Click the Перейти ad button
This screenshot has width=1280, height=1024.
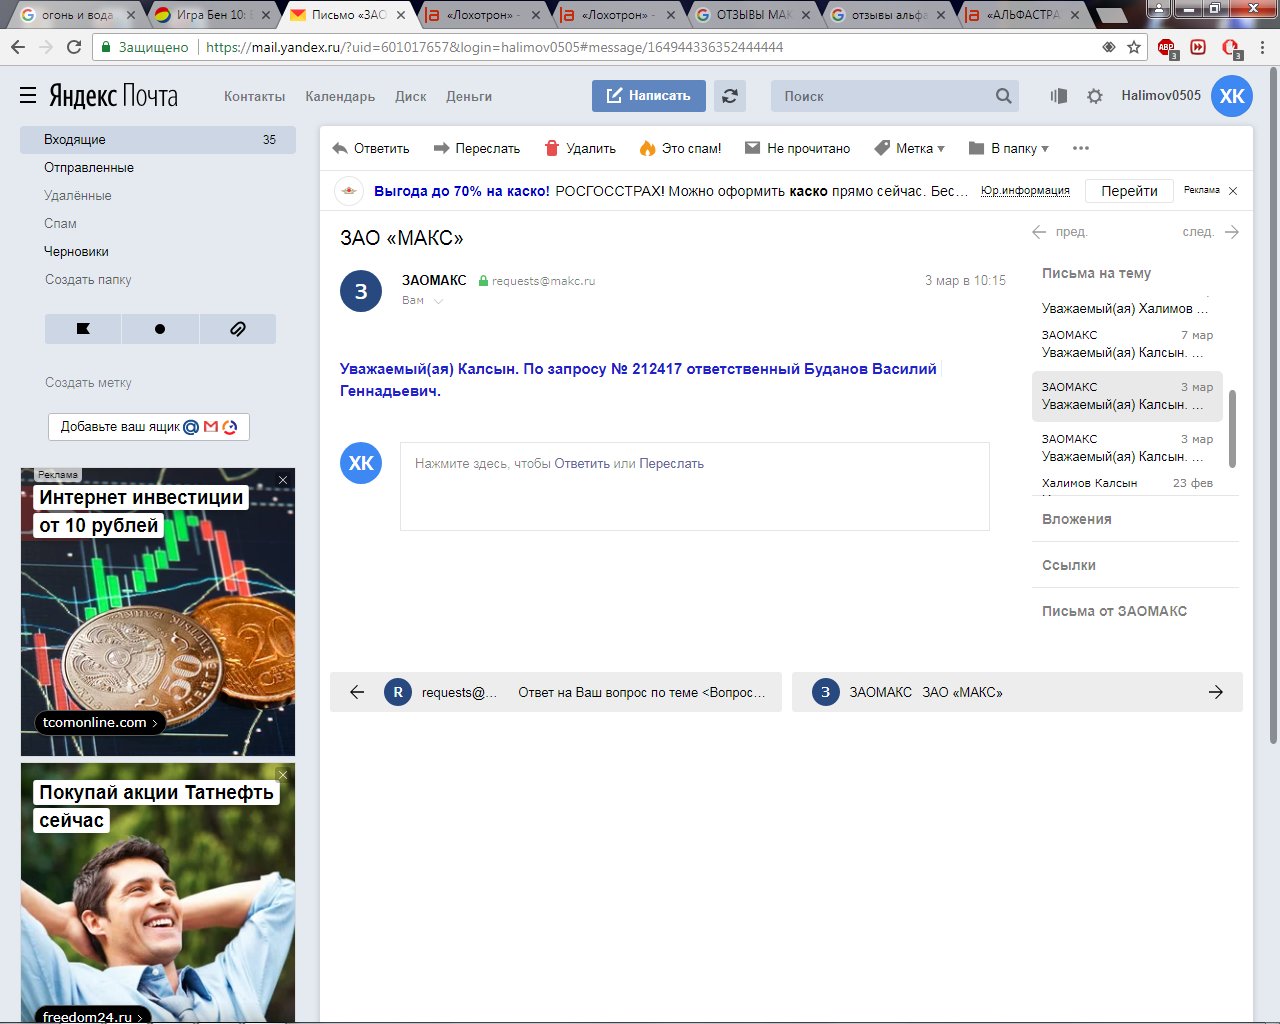[1129, 191]
